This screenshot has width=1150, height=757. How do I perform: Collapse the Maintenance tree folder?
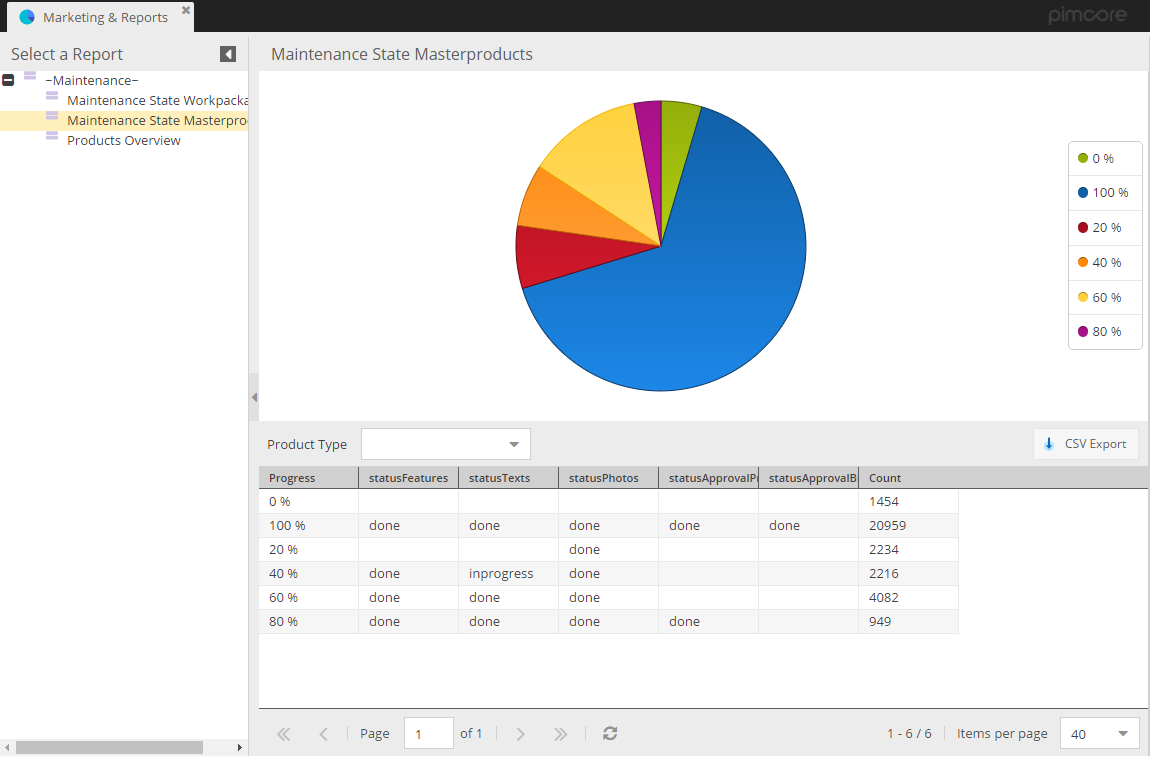click(x=8, y=80)
